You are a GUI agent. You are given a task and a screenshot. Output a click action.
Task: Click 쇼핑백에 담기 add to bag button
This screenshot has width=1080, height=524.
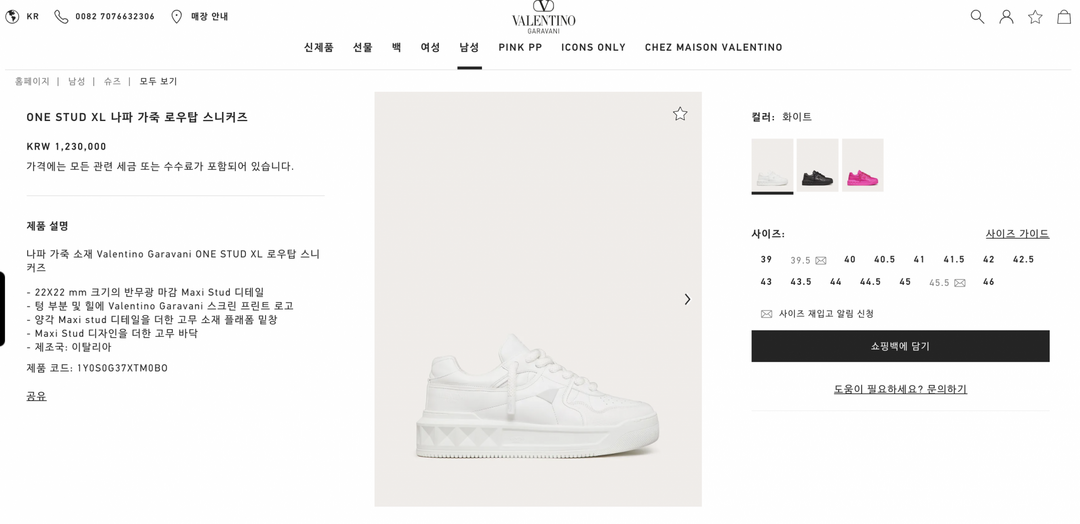click(900, 346)
